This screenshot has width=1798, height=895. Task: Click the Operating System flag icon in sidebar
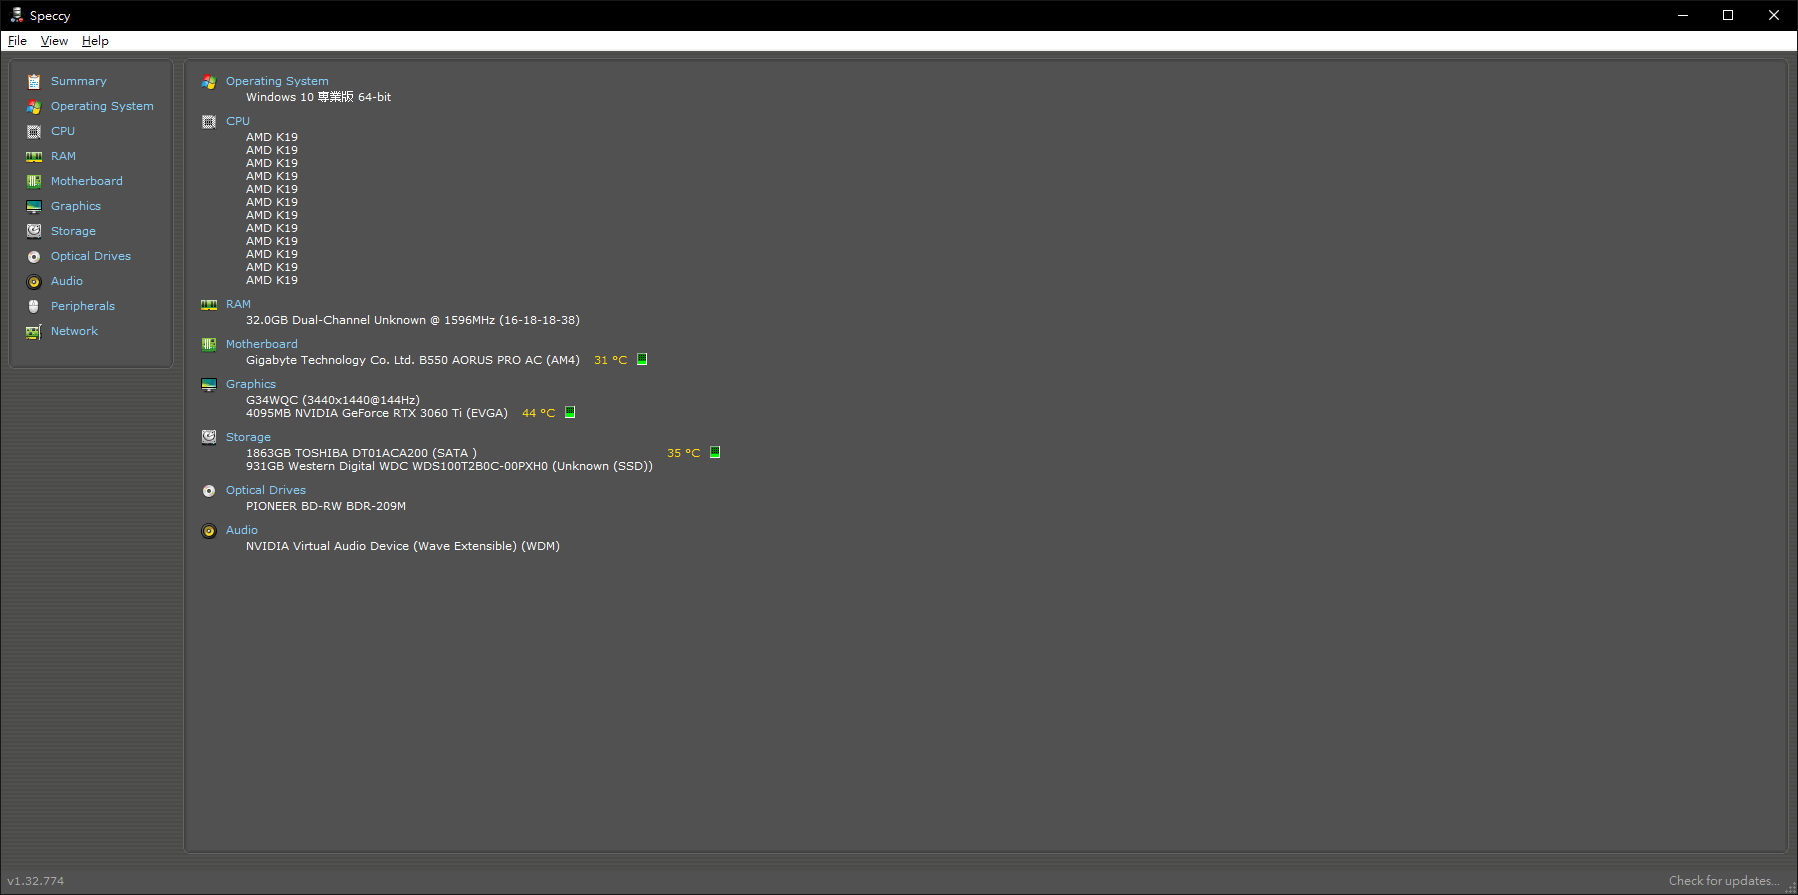pos(34,107)
